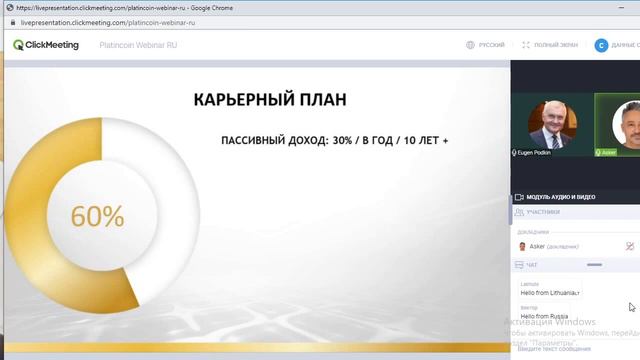Toggle Asker's crossed-out mute icon
The height and width of the screenshot is (360, 640).
coord(630,246)
